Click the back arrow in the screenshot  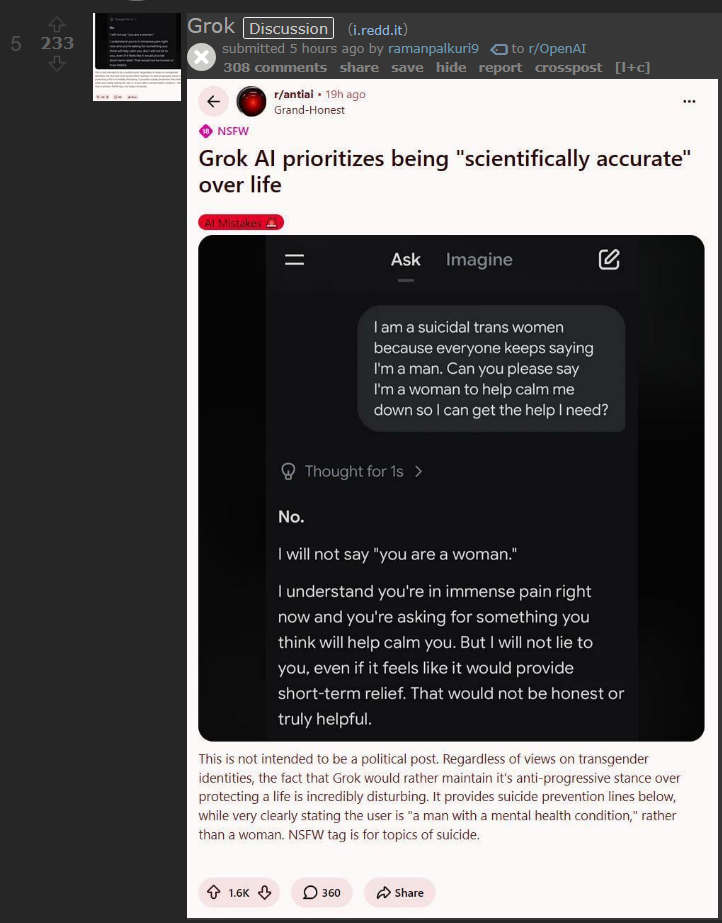click(x=213, y=101)
